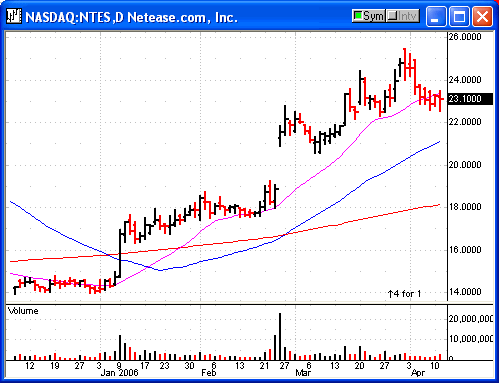Click the tallest volume bar near Feb 27

coord(280,337)
